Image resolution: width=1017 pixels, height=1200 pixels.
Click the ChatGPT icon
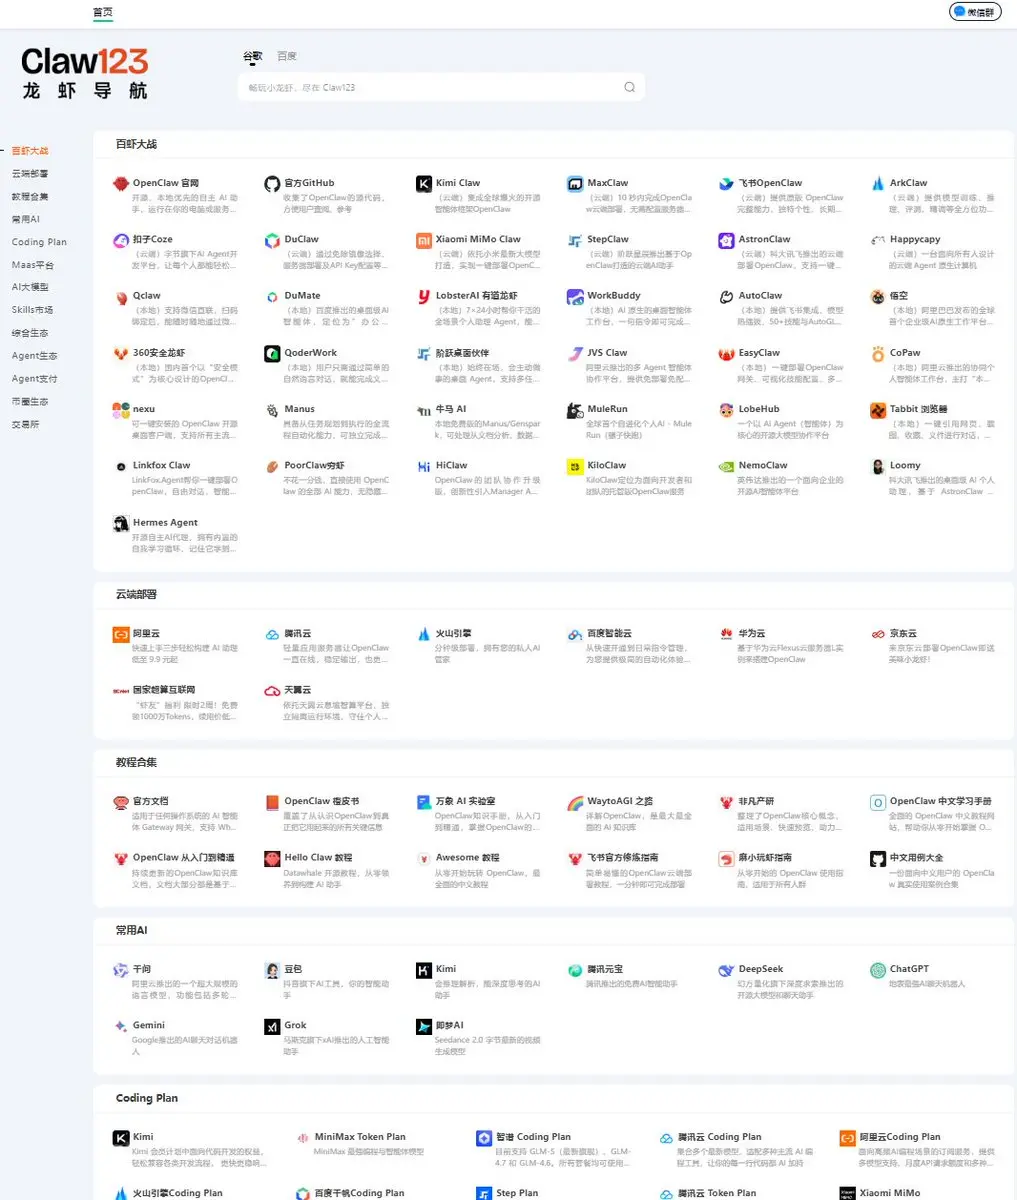[878, 970]
